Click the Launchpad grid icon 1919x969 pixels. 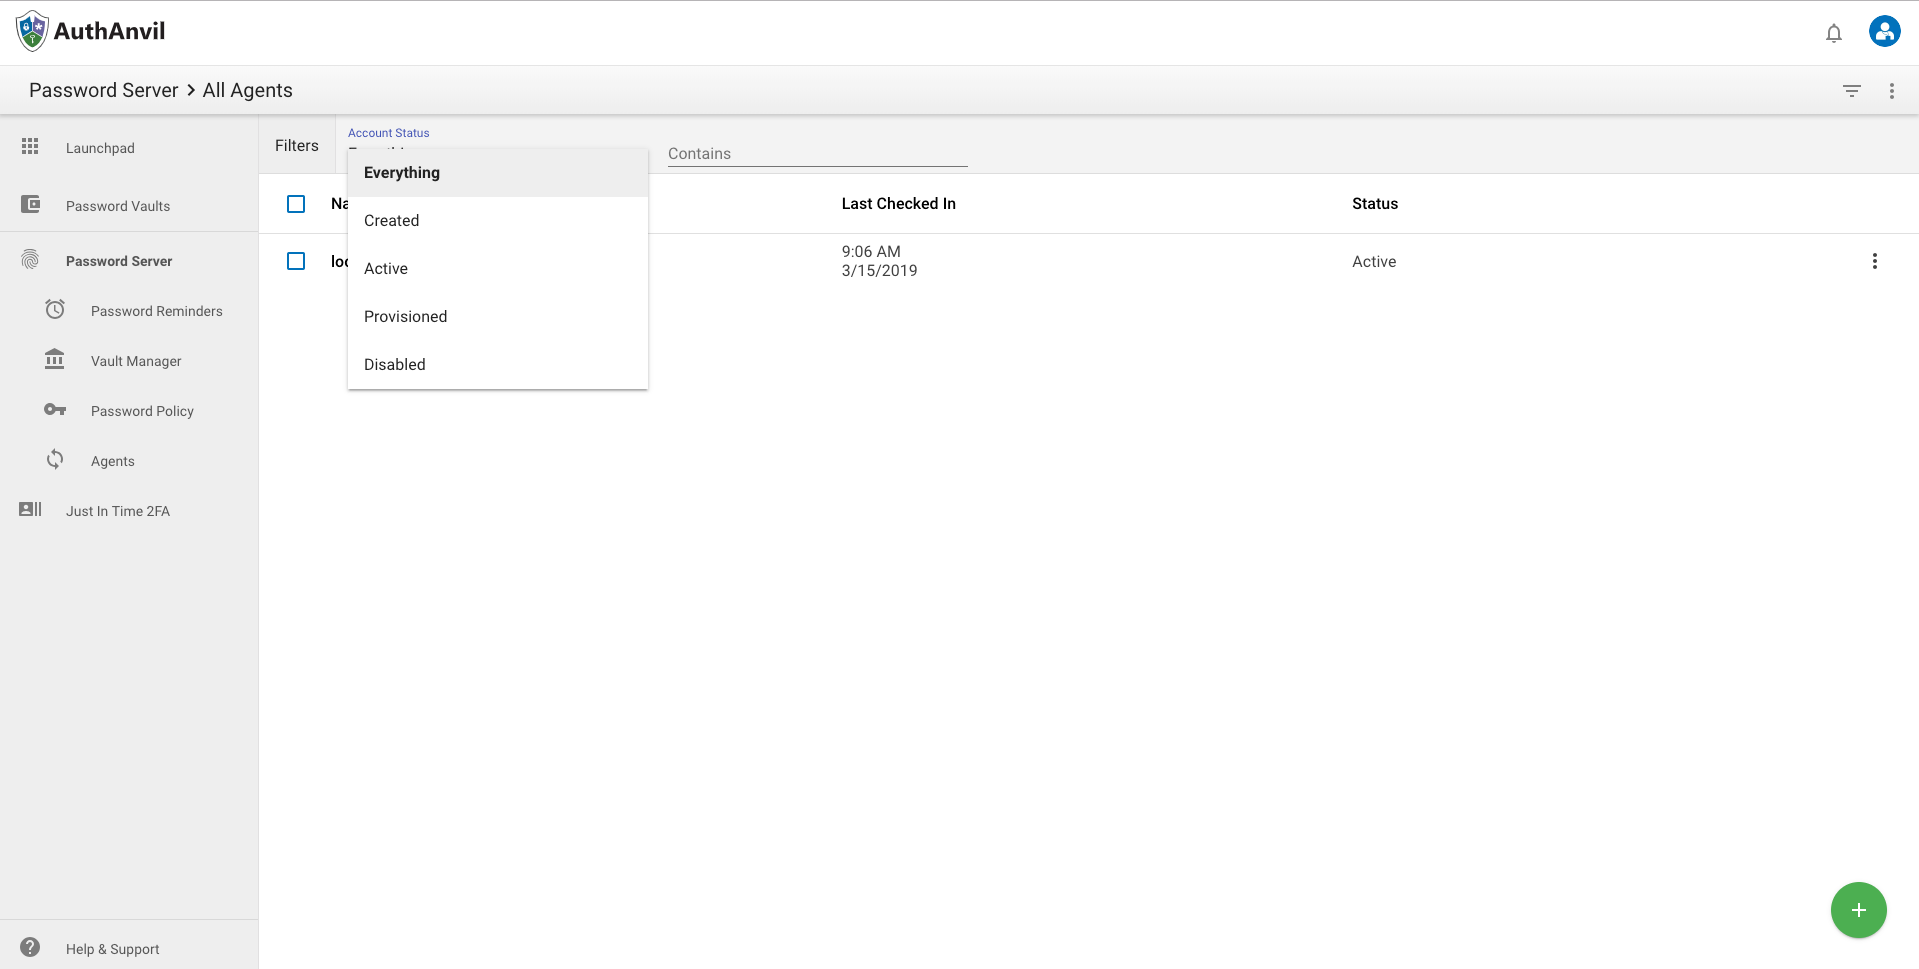pyautogui.click(x=30, y=147)
